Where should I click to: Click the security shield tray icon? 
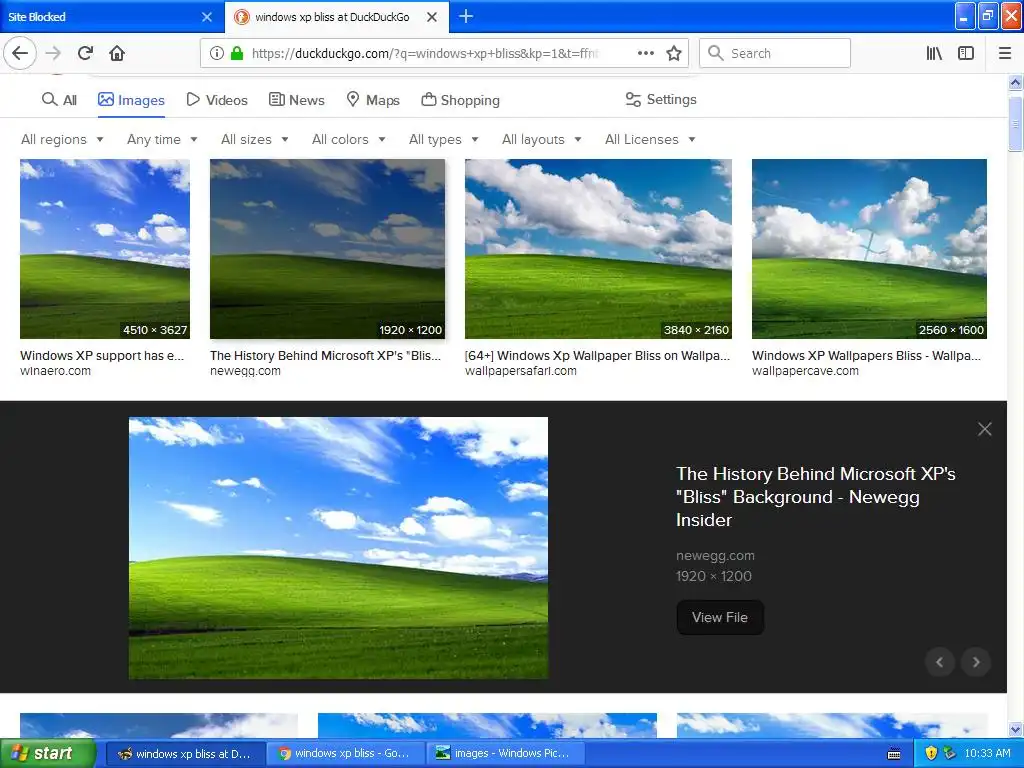click(931, 753)
